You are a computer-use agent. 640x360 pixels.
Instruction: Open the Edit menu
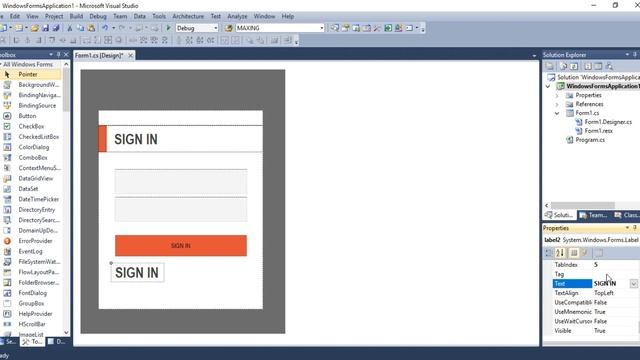point(15,16)
